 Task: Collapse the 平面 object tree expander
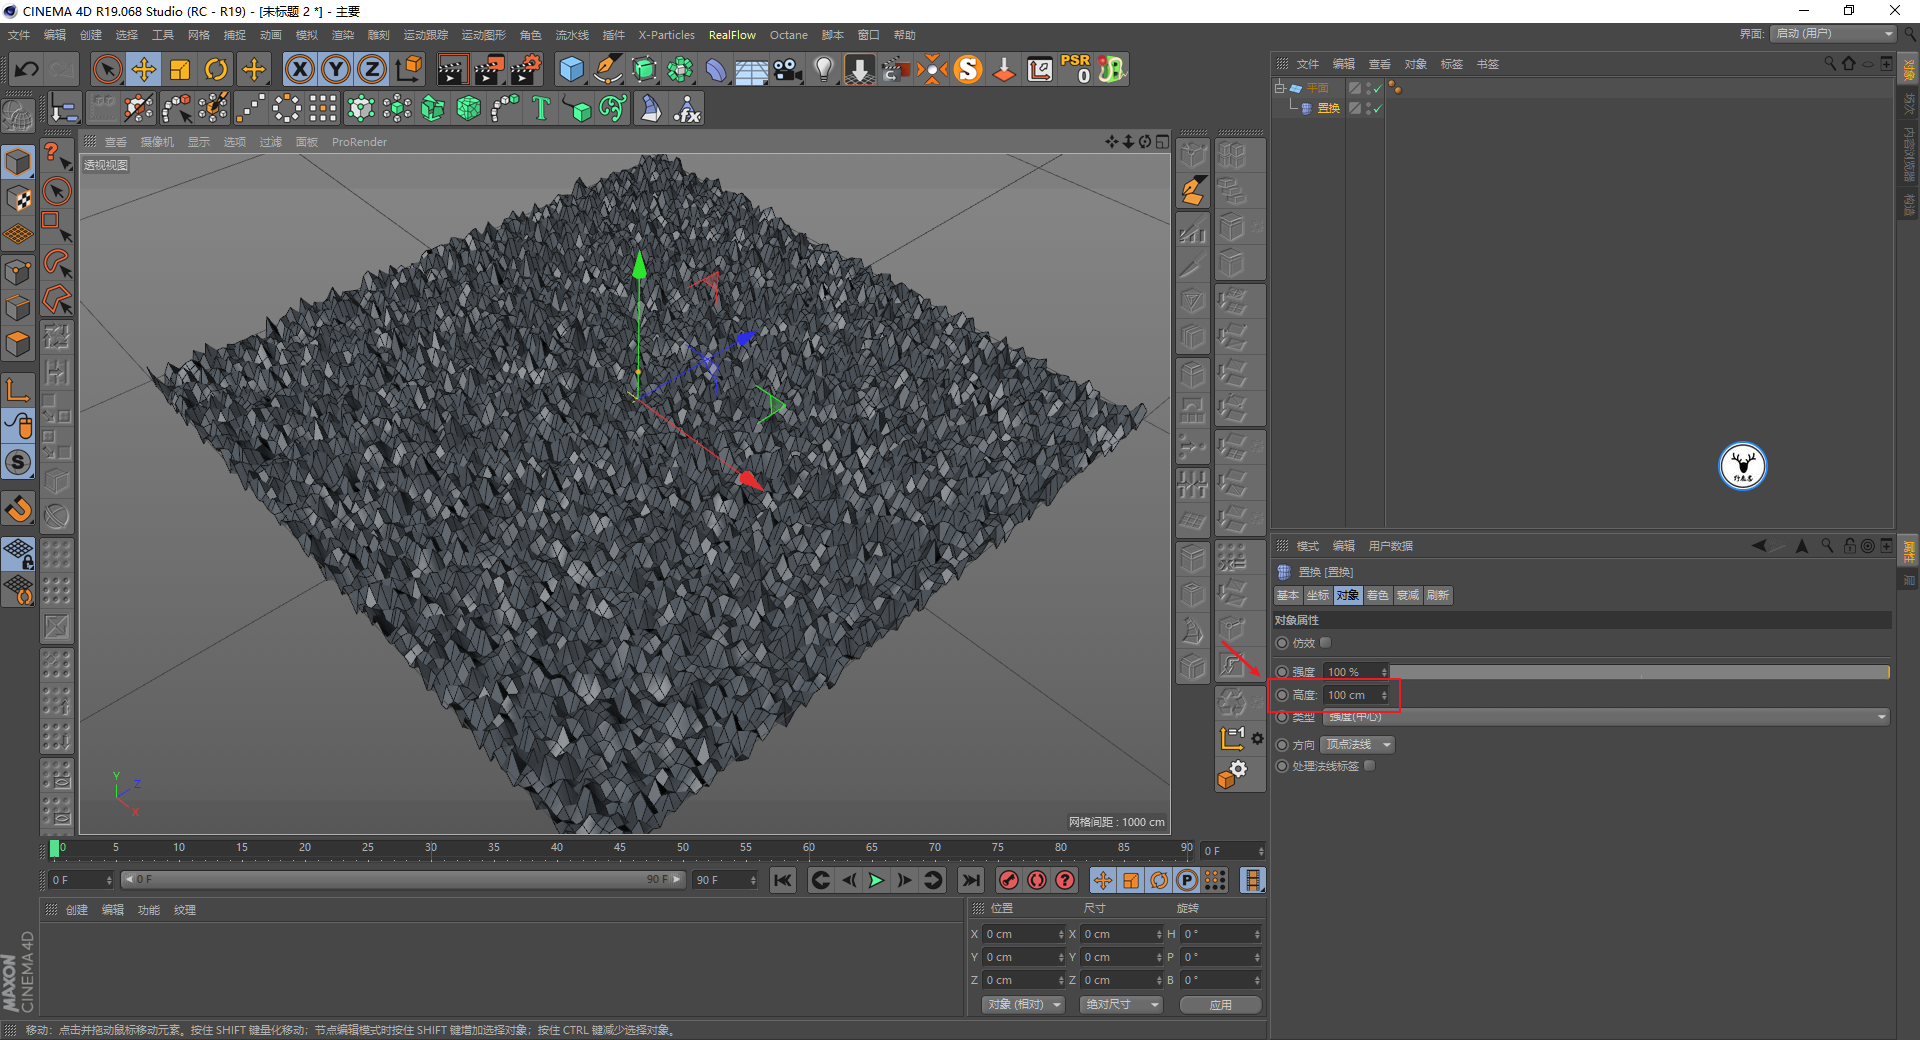[1279, 88]
